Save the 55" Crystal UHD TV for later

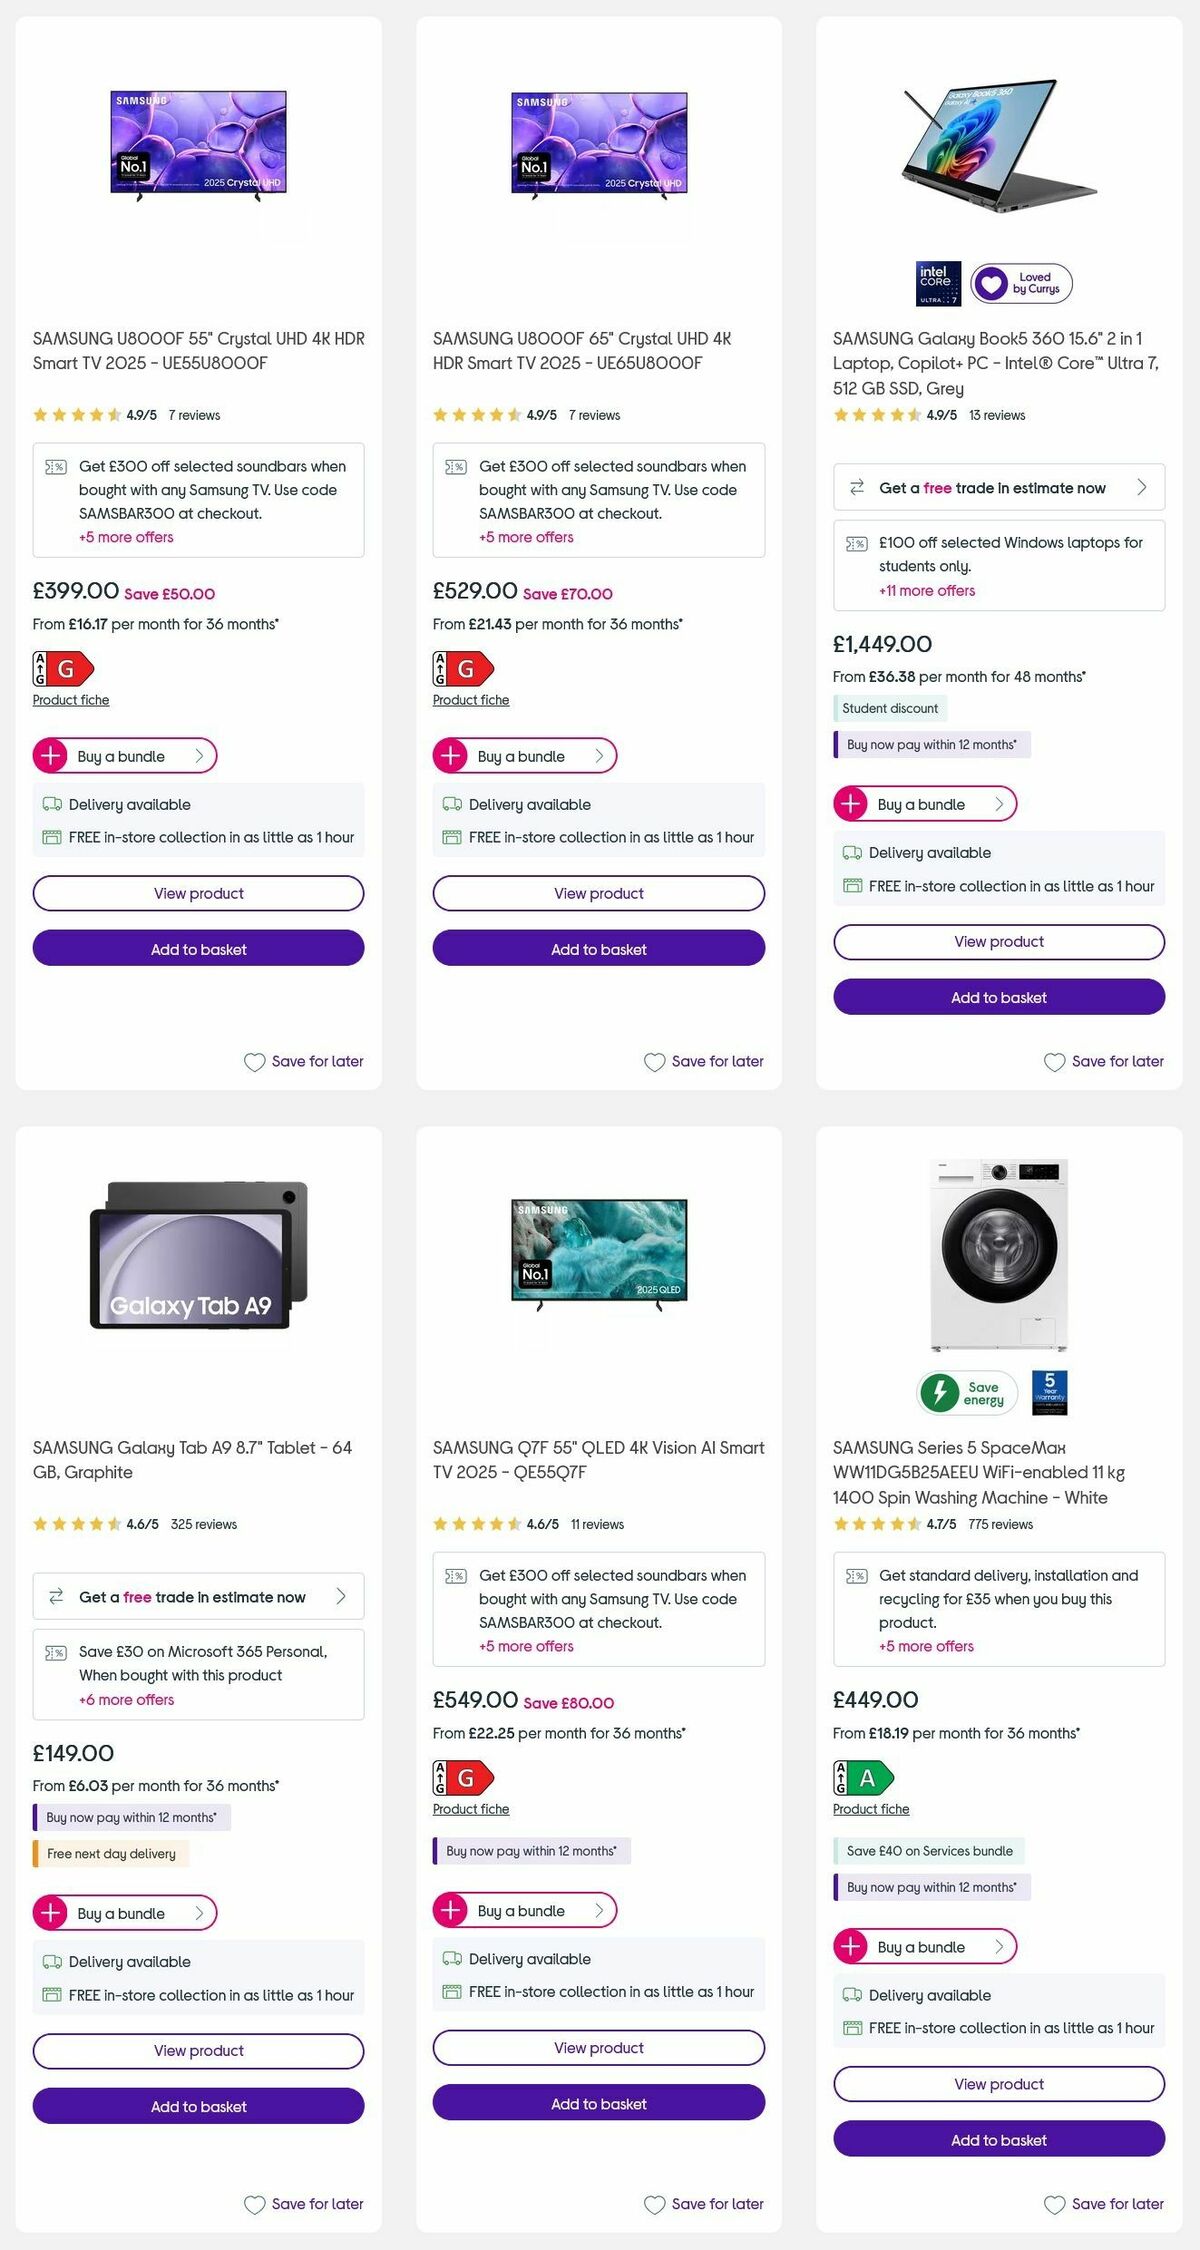(x=302, y=1061)
